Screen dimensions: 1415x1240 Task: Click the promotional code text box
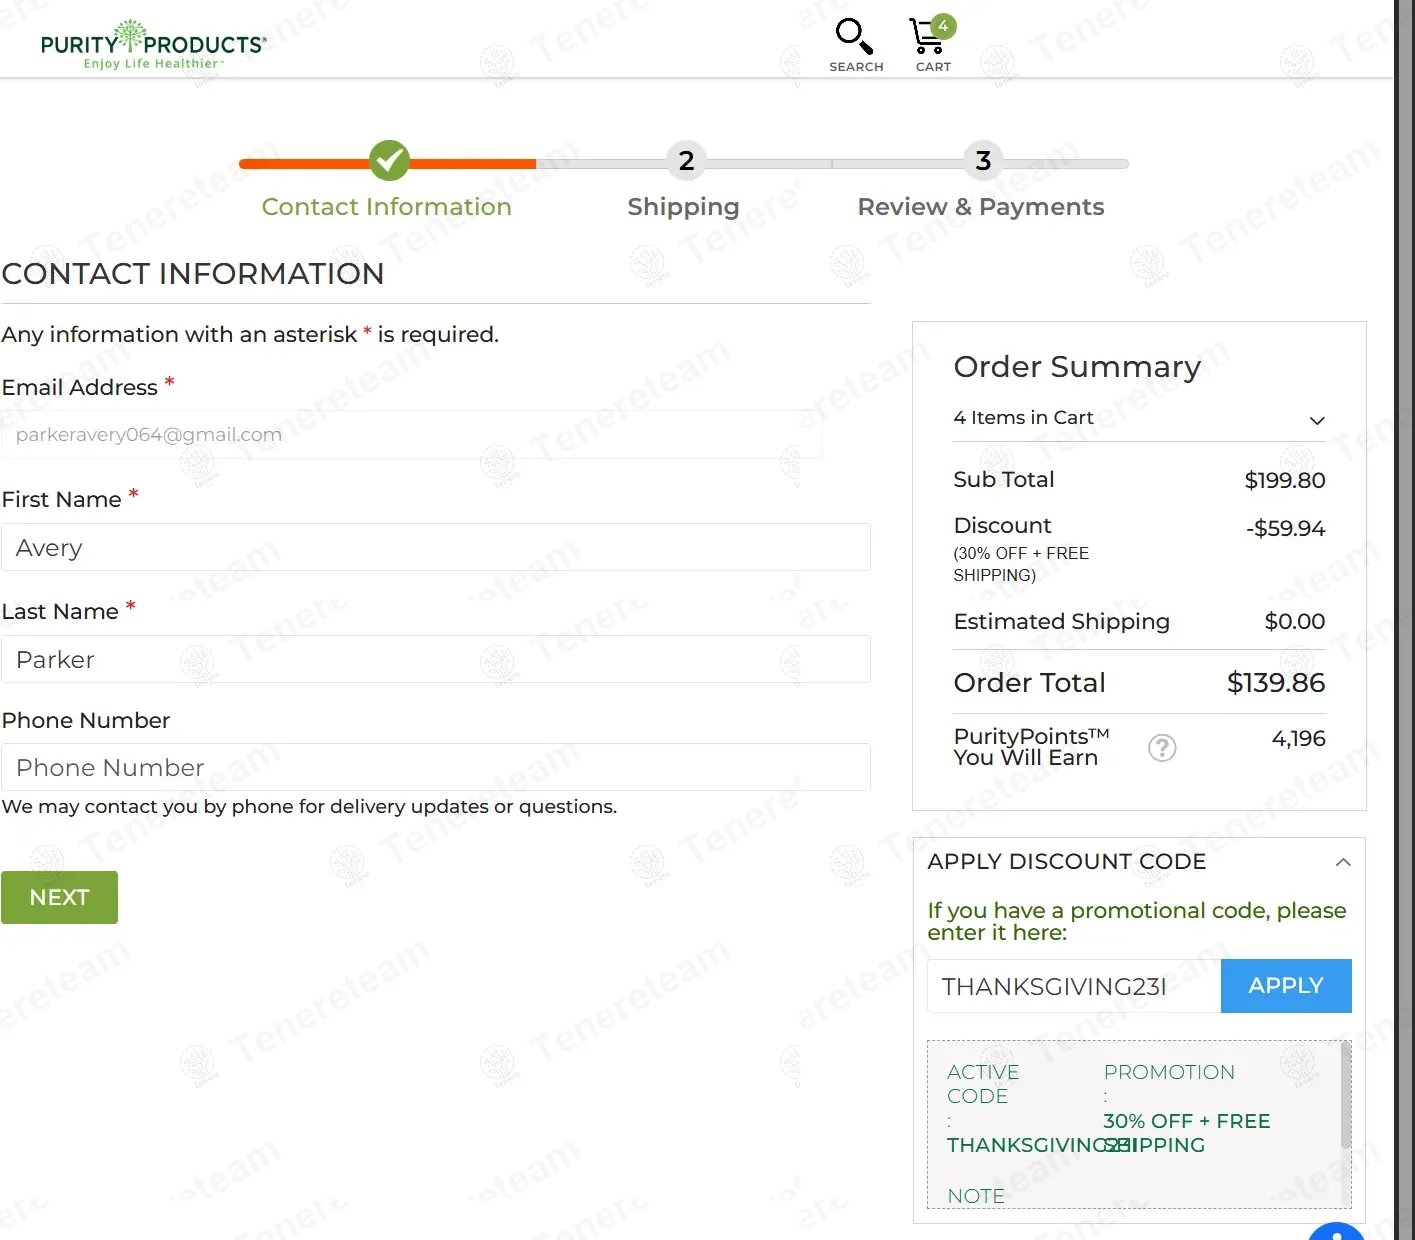[1073, 987]
